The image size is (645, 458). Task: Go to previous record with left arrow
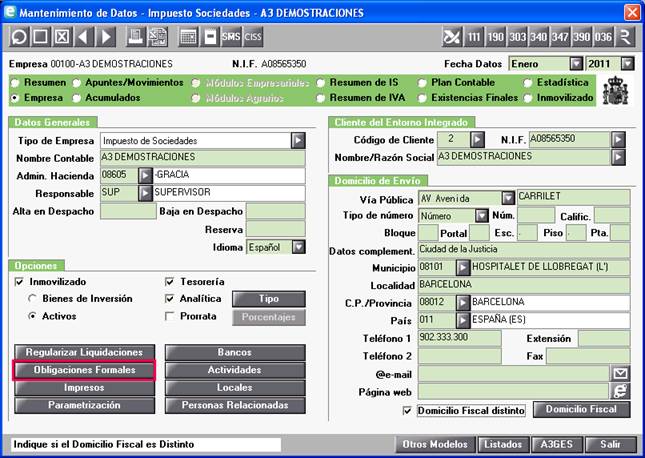(x=84, y=37)
